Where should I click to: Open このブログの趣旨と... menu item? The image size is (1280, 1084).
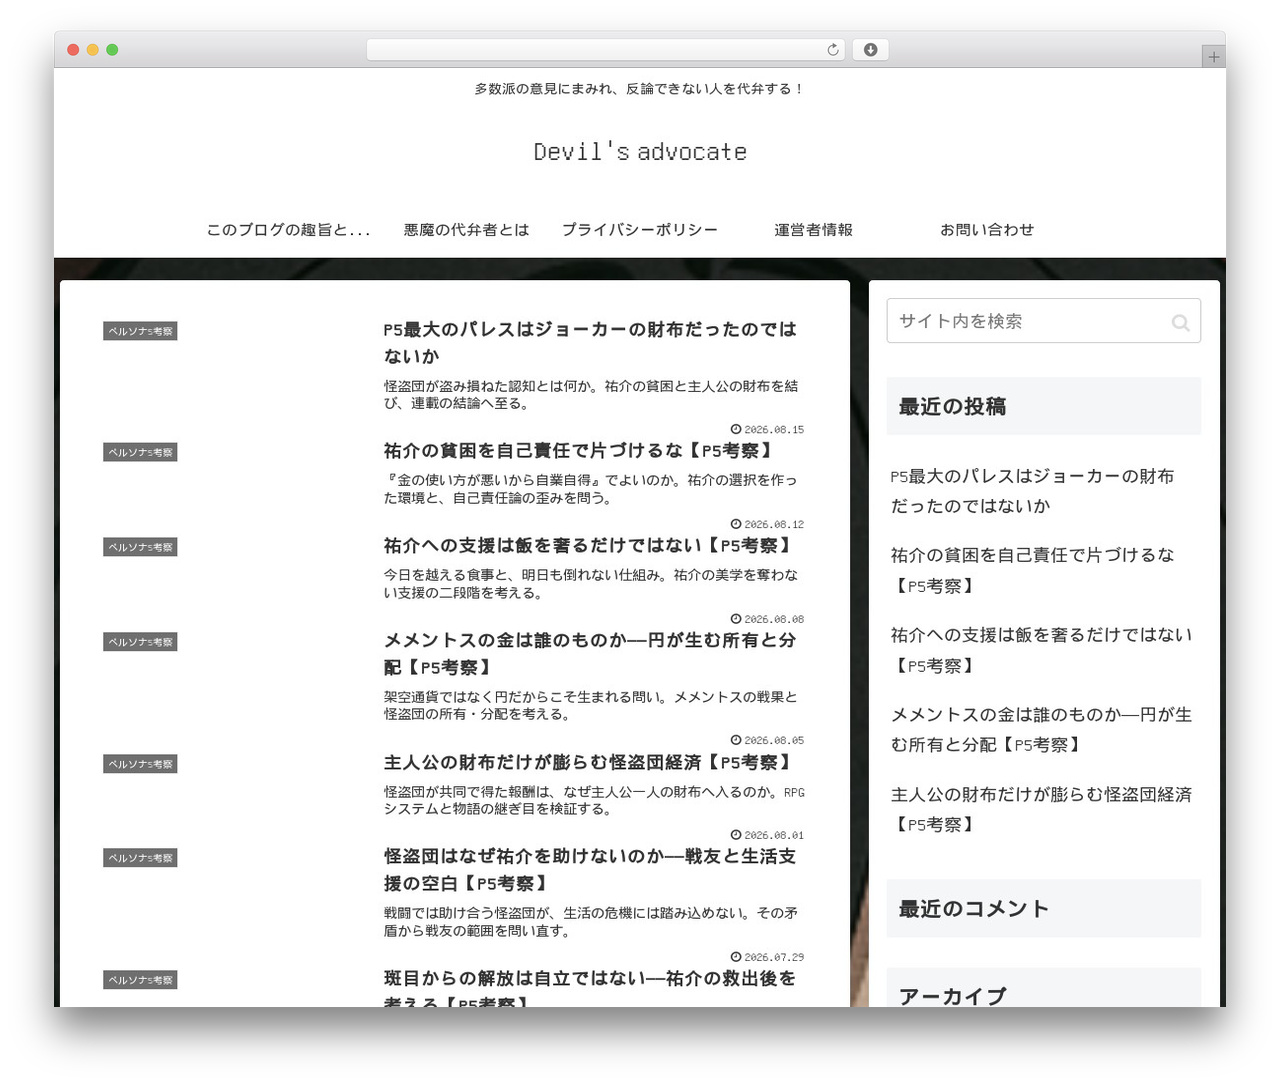[x=288, y=230]
